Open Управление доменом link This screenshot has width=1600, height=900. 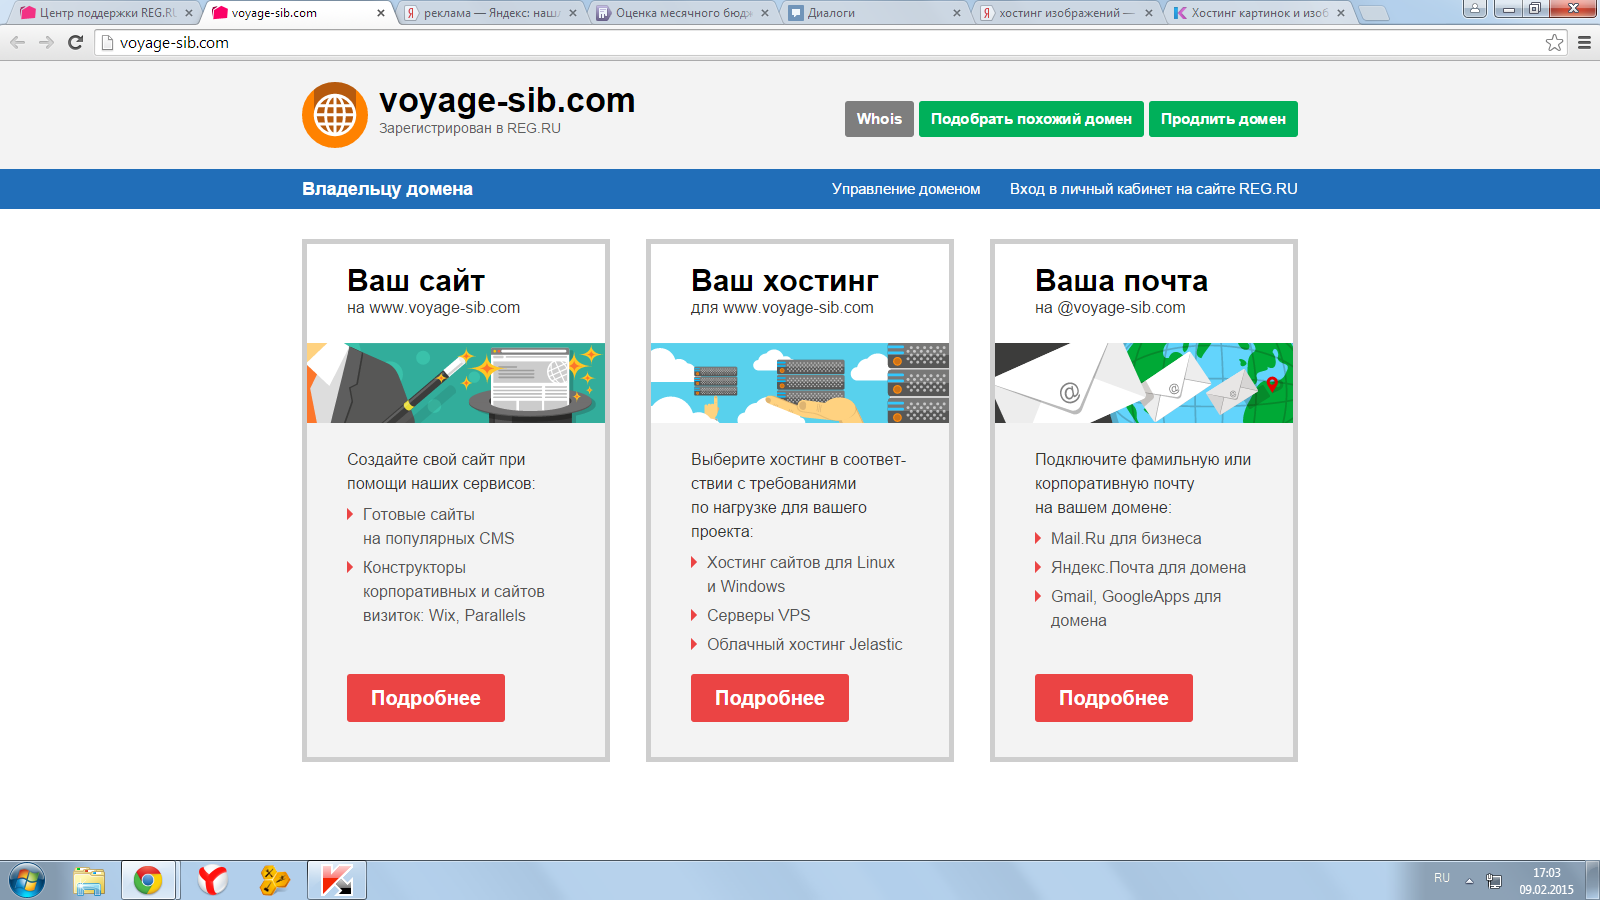pos(906,189)
